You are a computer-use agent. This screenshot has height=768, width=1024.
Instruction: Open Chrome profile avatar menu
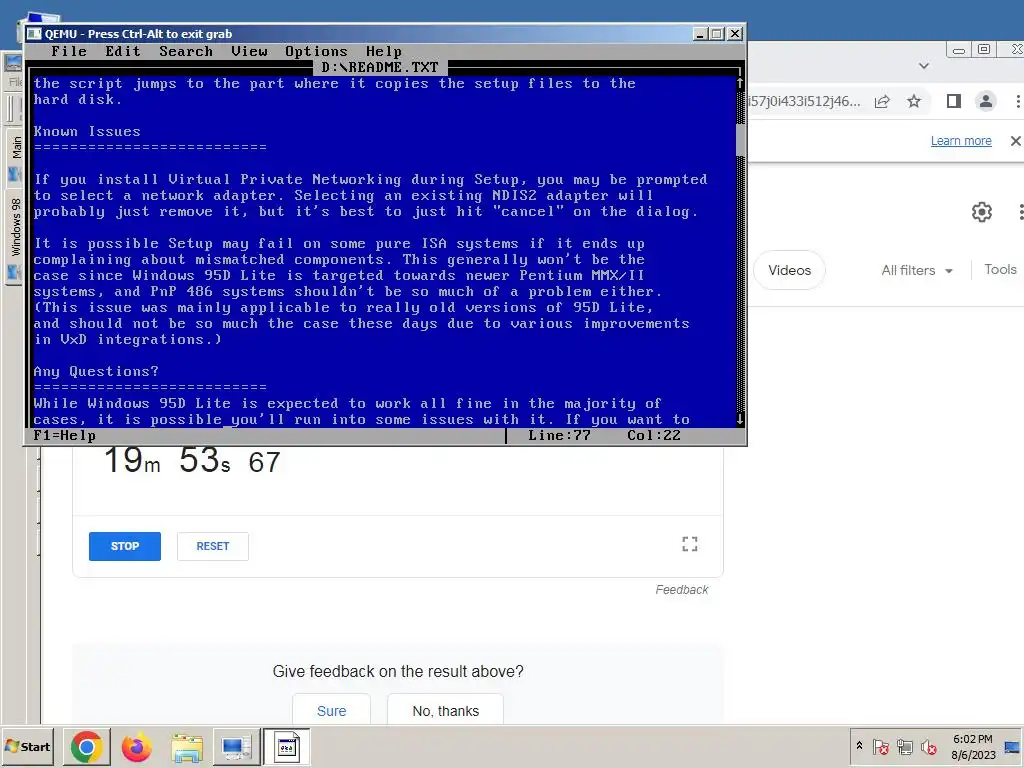985,101
